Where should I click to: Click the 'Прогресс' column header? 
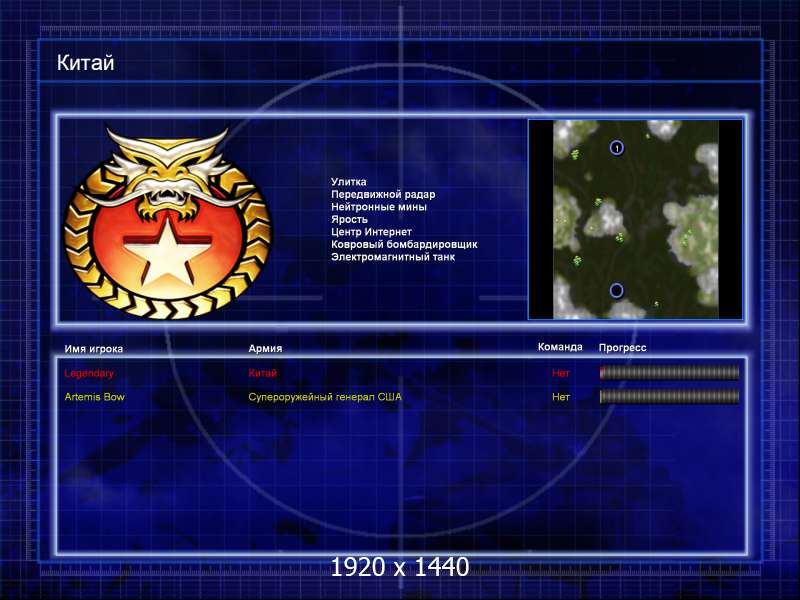tap(622, 348)
